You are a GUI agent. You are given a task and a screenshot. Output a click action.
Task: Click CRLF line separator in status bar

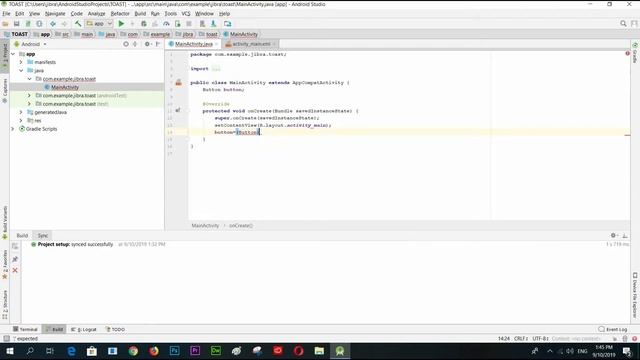pyautogui.click(x=521, y=339)
